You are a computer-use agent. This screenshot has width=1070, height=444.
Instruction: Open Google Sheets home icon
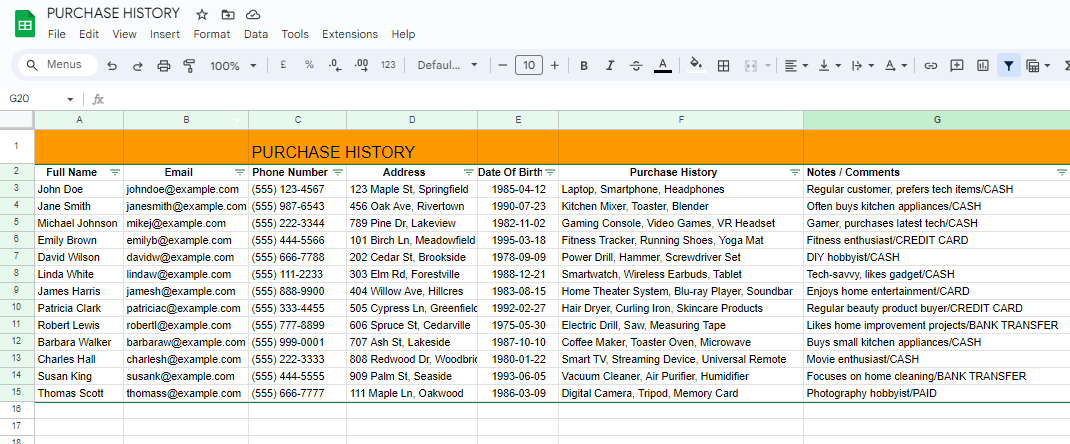[x=25, y=25]
